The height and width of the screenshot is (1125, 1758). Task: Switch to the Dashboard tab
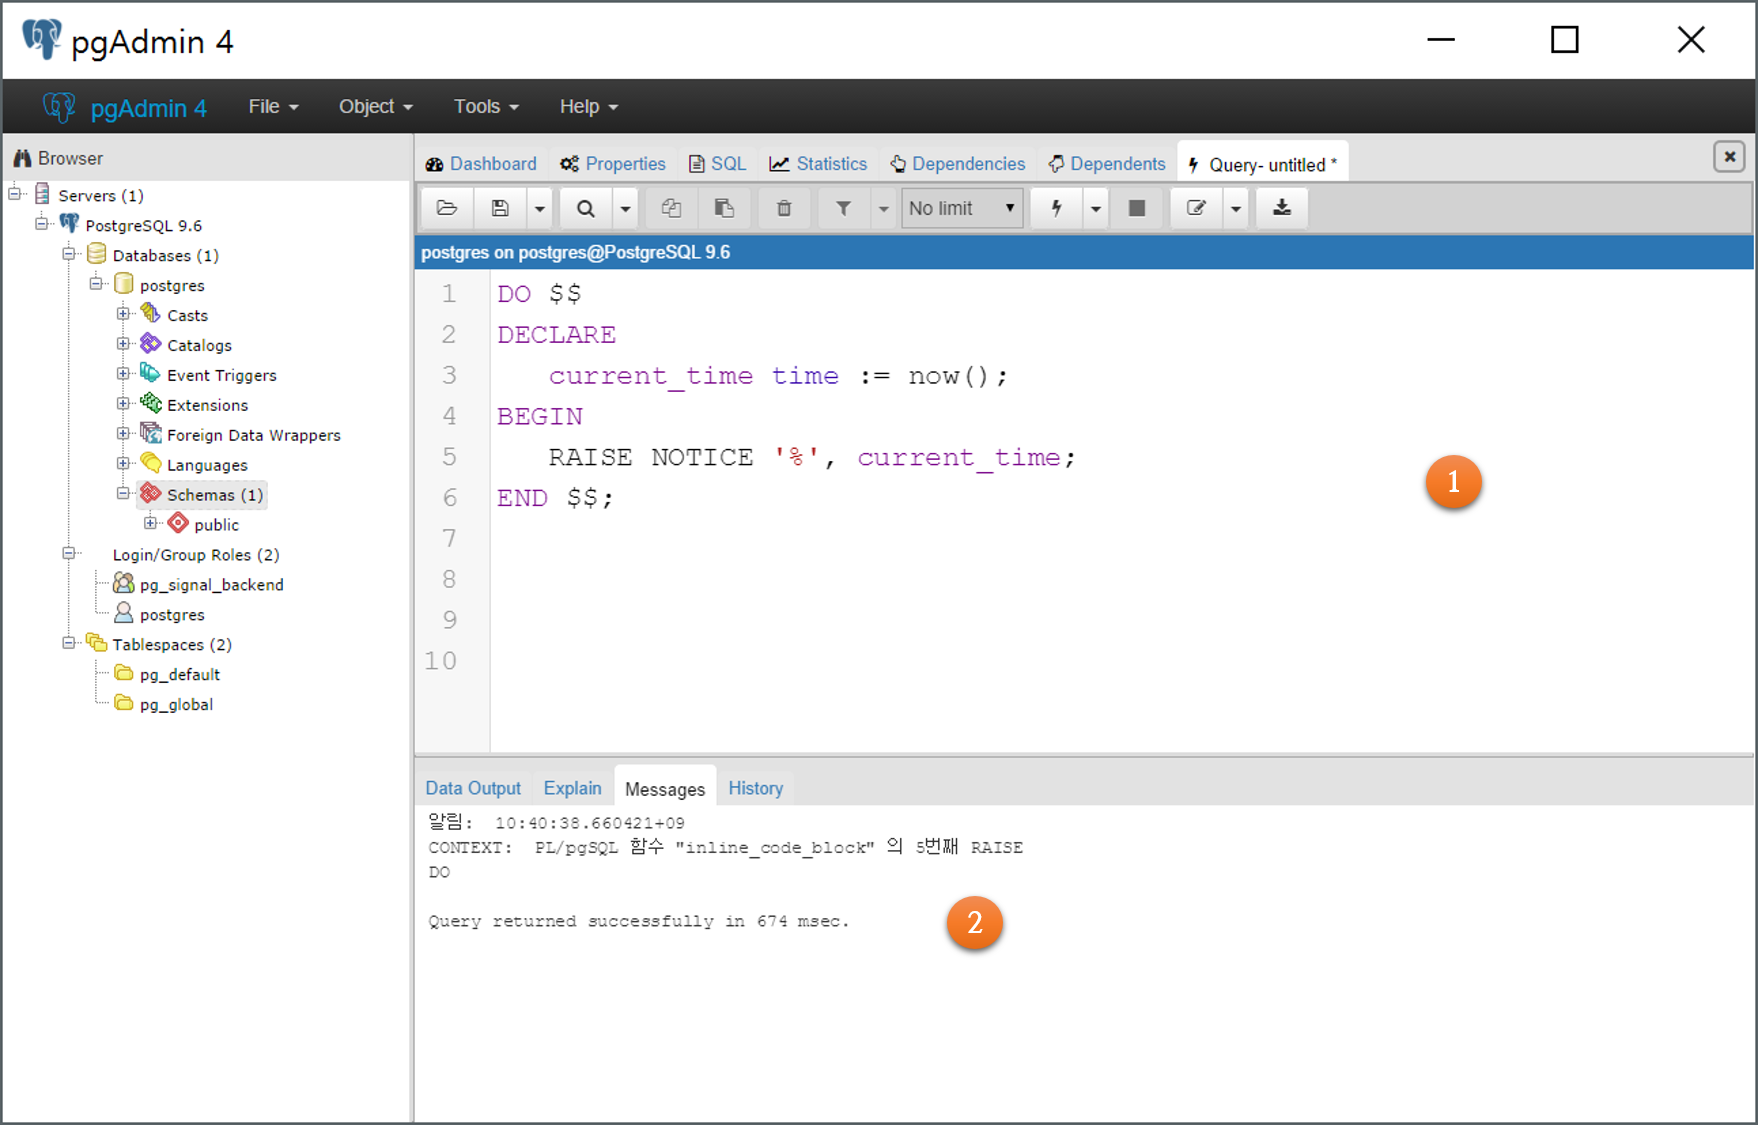click(x=481, y=164)
